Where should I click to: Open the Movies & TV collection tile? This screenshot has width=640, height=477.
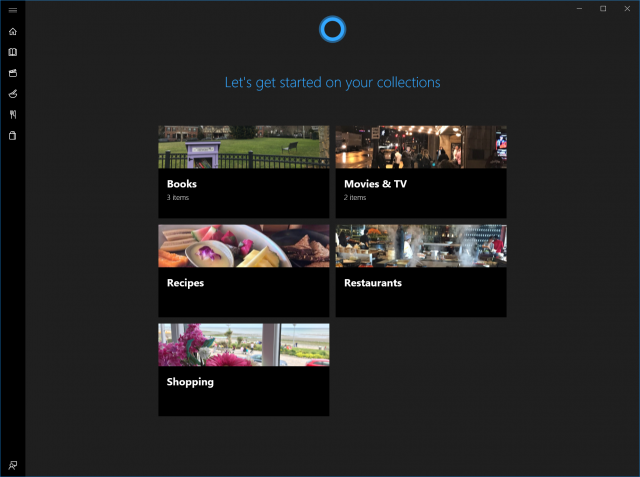click(420, 192)
